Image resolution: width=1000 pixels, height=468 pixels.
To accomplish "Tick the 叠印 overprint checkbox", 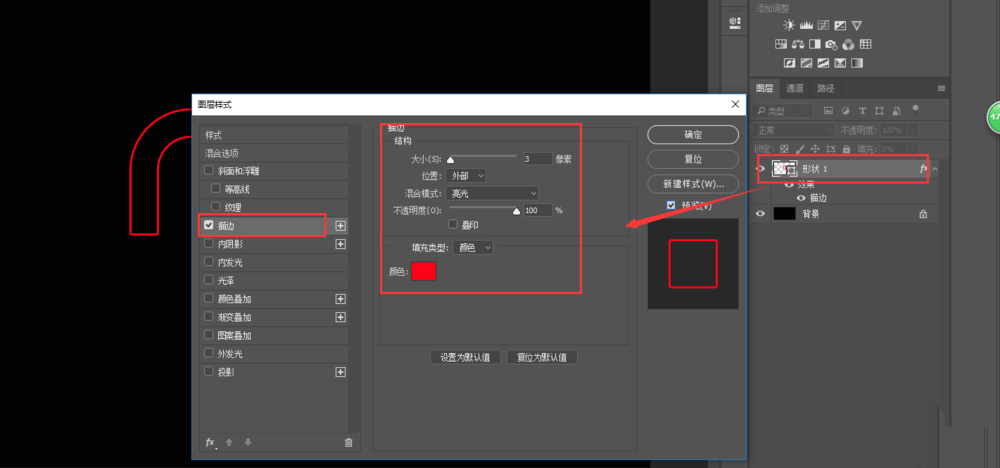I will 453,224.
